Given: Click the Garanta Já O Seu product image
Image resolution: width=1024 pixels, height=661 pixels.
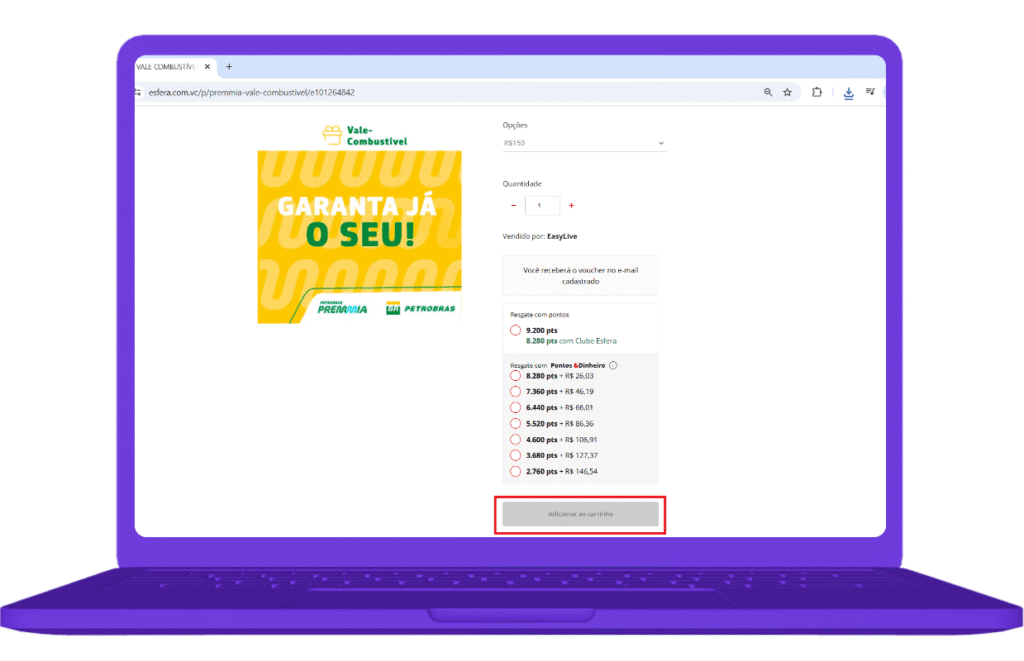Looking at the screenshot, I should (359, 236).
